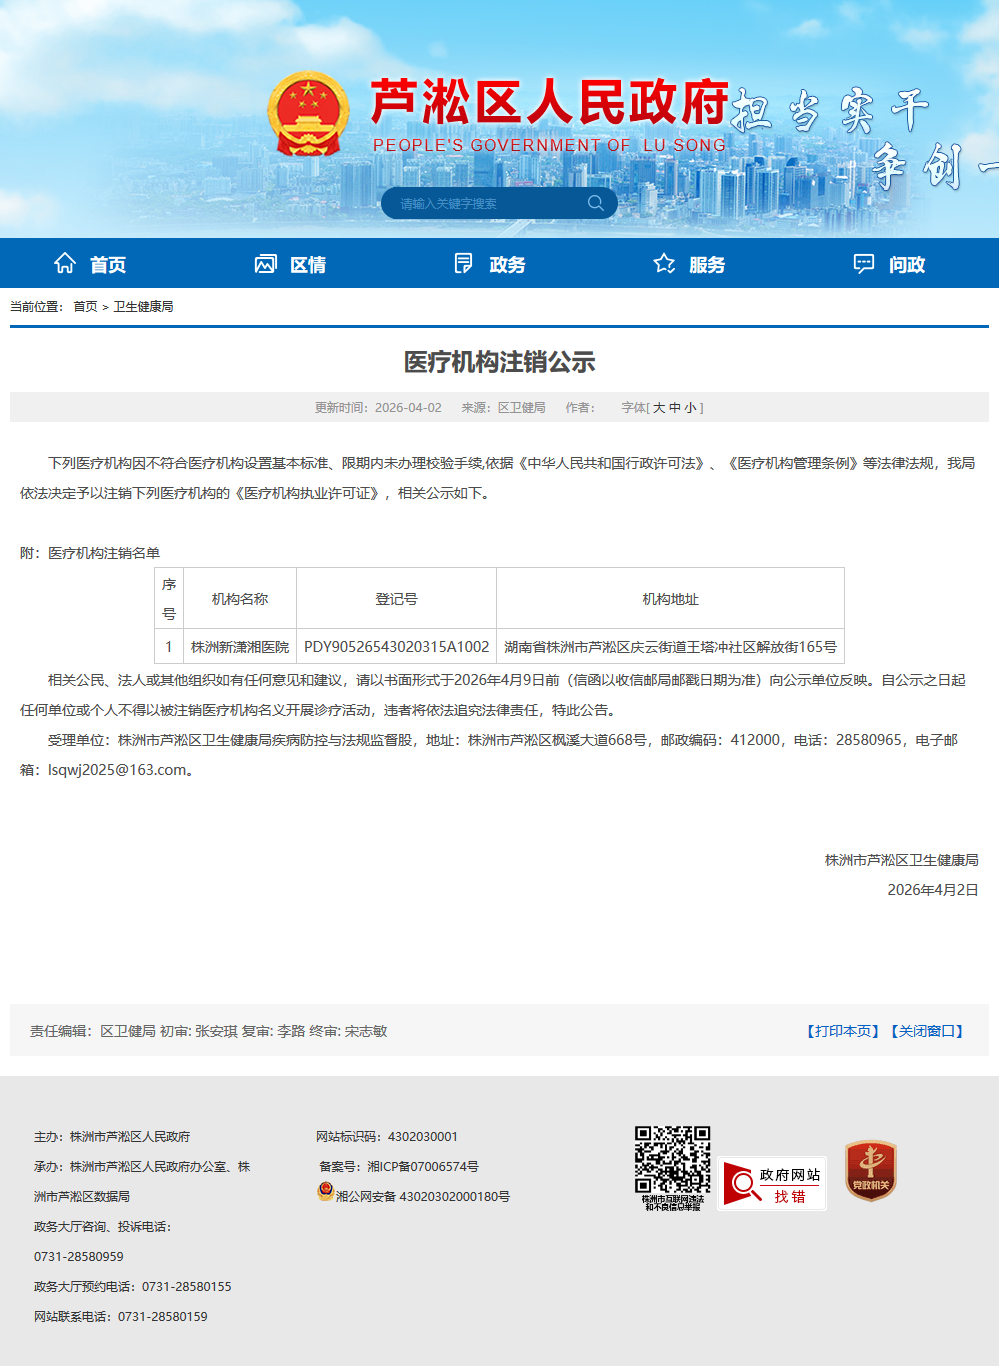Click the star icon beside 服务
Image resolution: width=999 pixels, height=1366 pixels.
(664, 263)
